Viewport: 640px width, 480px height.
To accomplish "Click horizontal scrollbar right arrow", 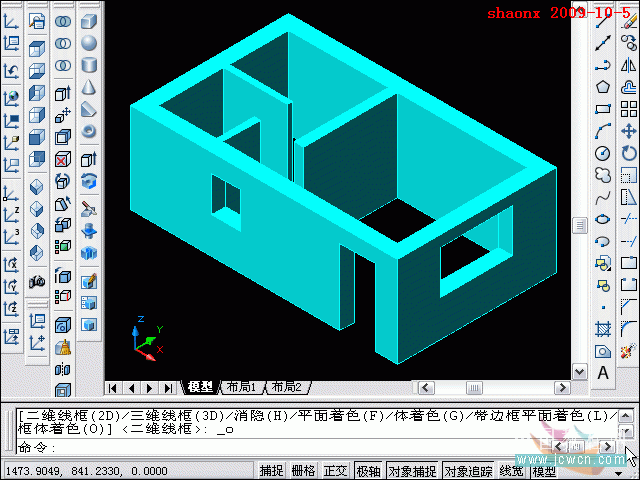I will coord(562,387).
